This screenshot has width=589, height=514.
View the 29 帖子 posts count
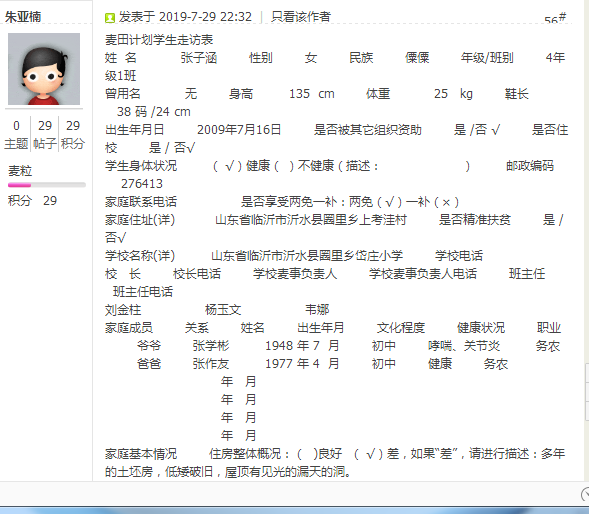coord(45,135)
